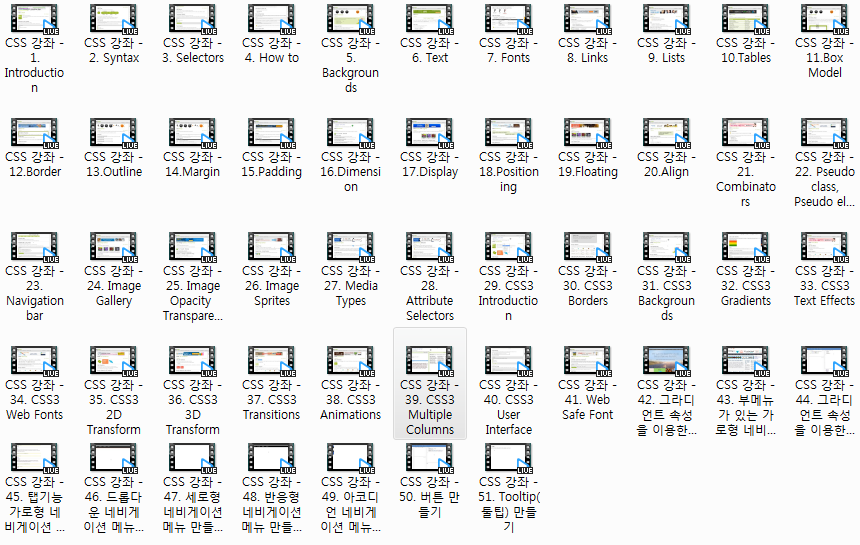Click the CSS 강좌 7. Fonts video icon
The height and width of the screenshot is (545, 860).
pos(508,19)
